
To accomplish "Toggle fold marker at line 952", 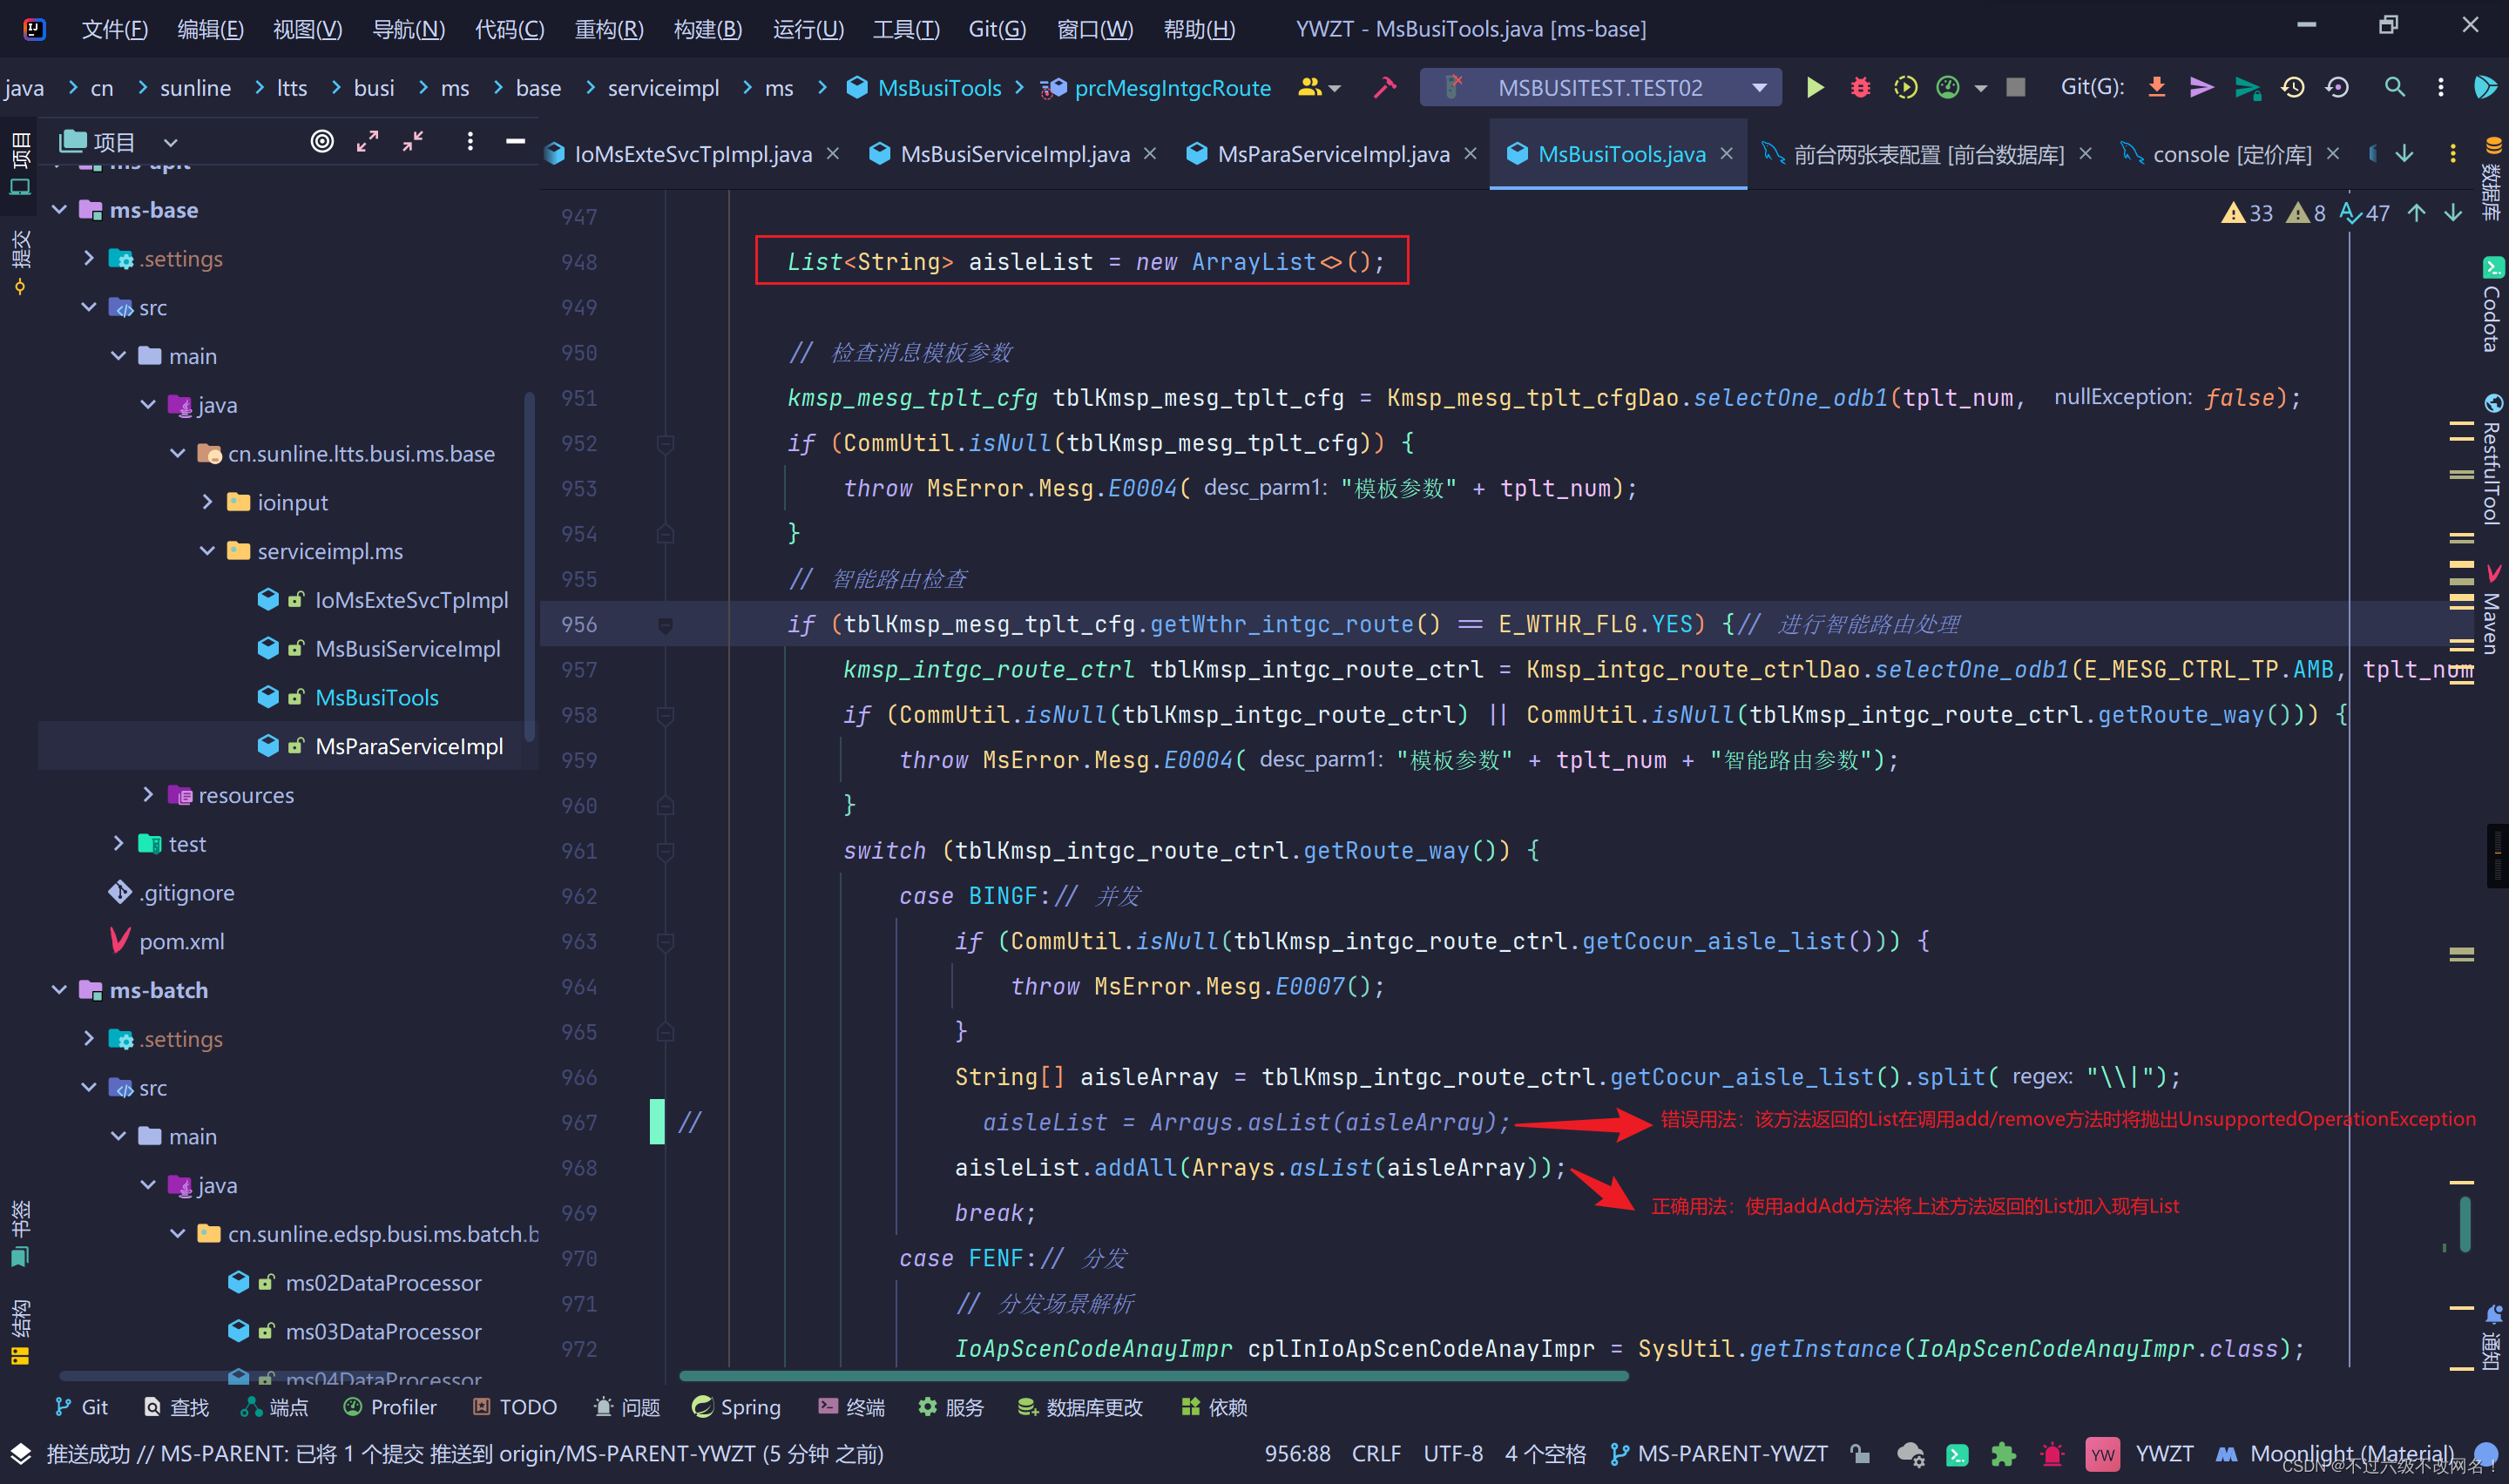I will (665, 443).
